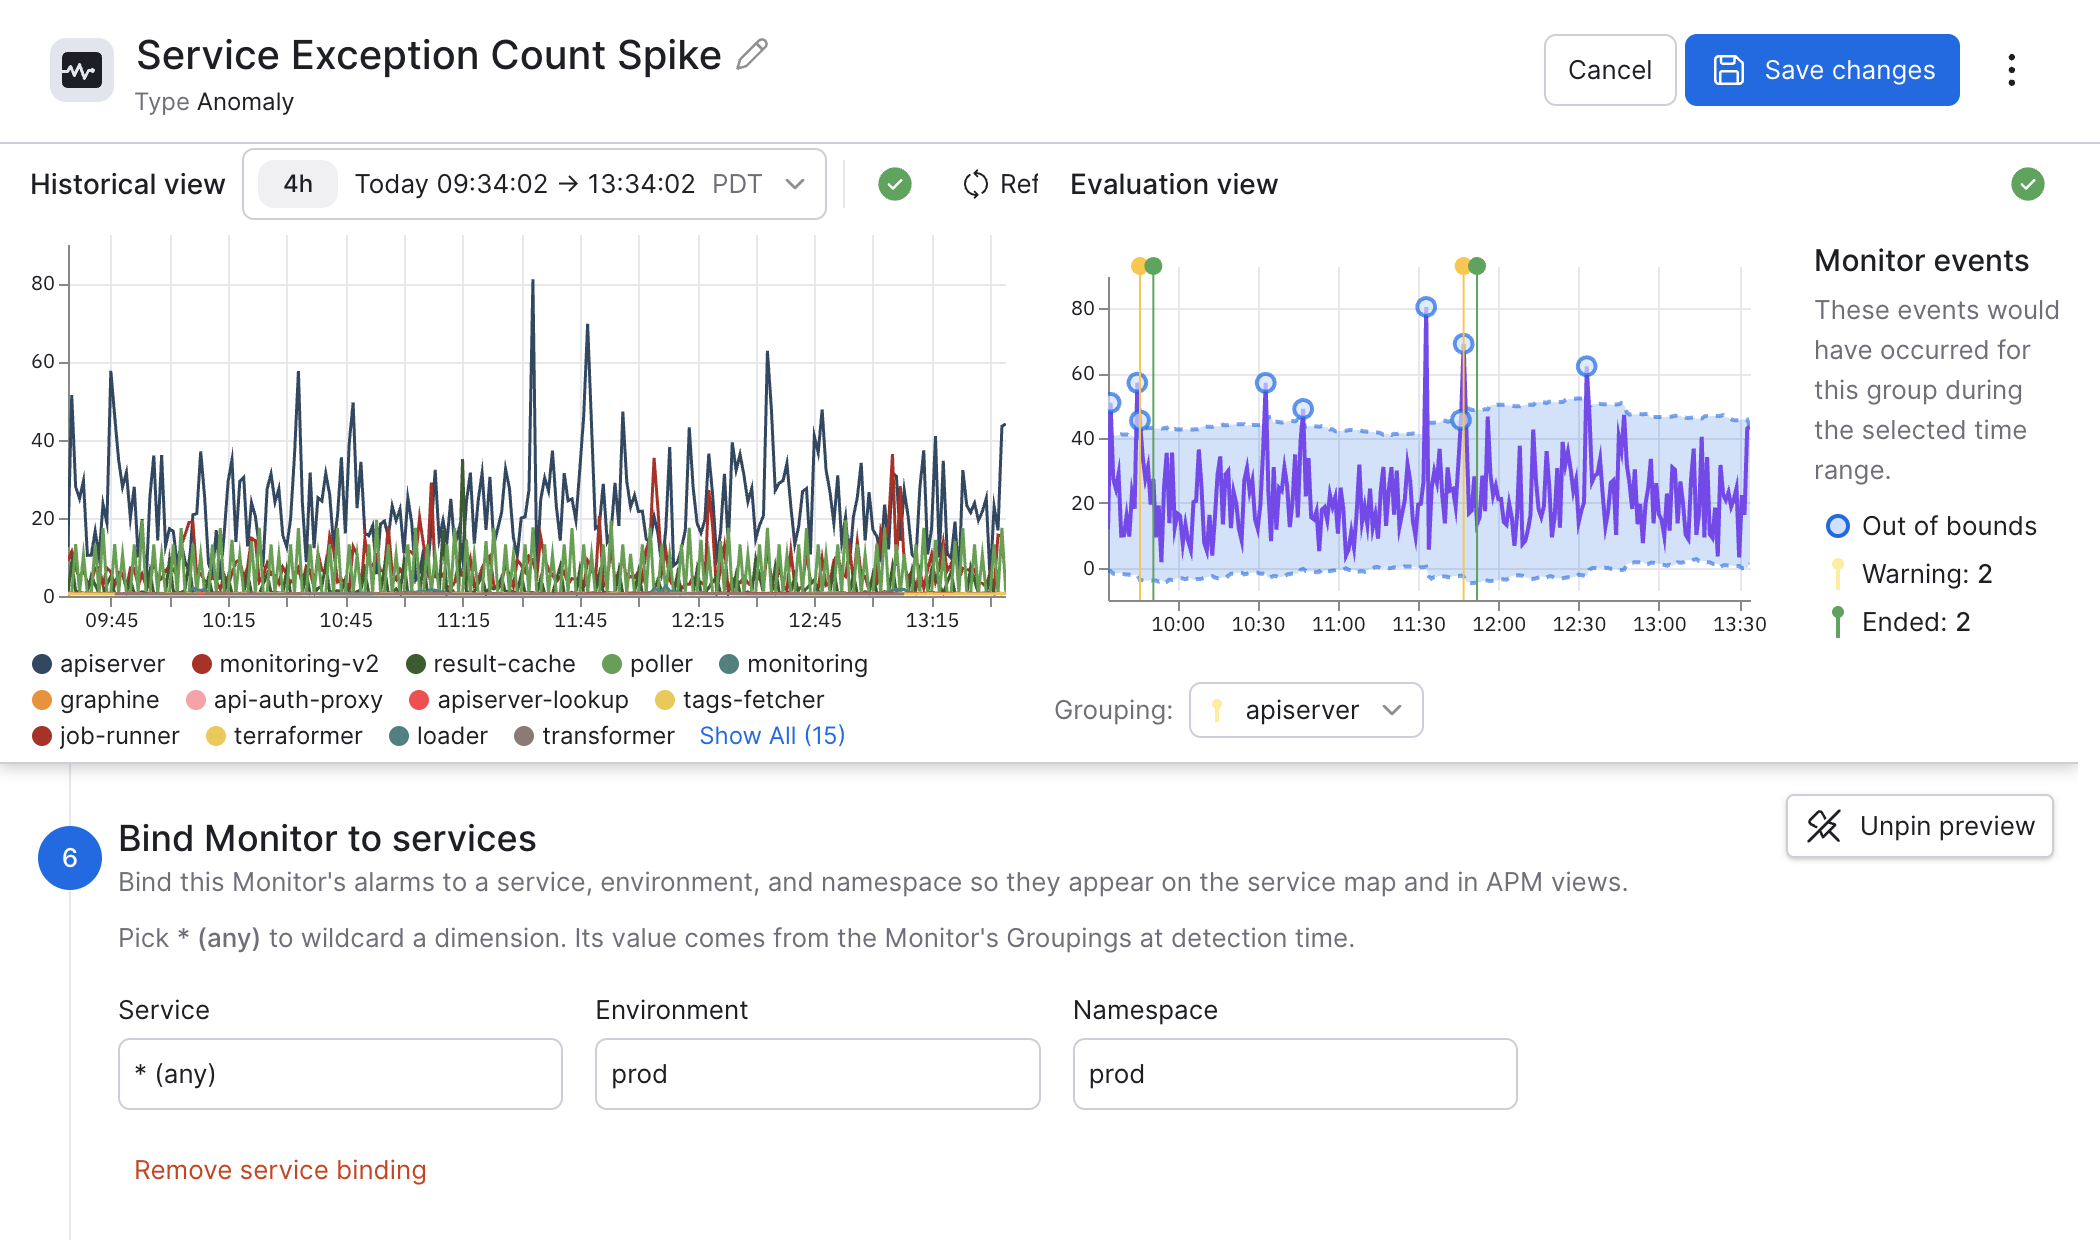Click the refresh icon in Historical view
Screen dimensions: 2100x1240
click(975, 184)
